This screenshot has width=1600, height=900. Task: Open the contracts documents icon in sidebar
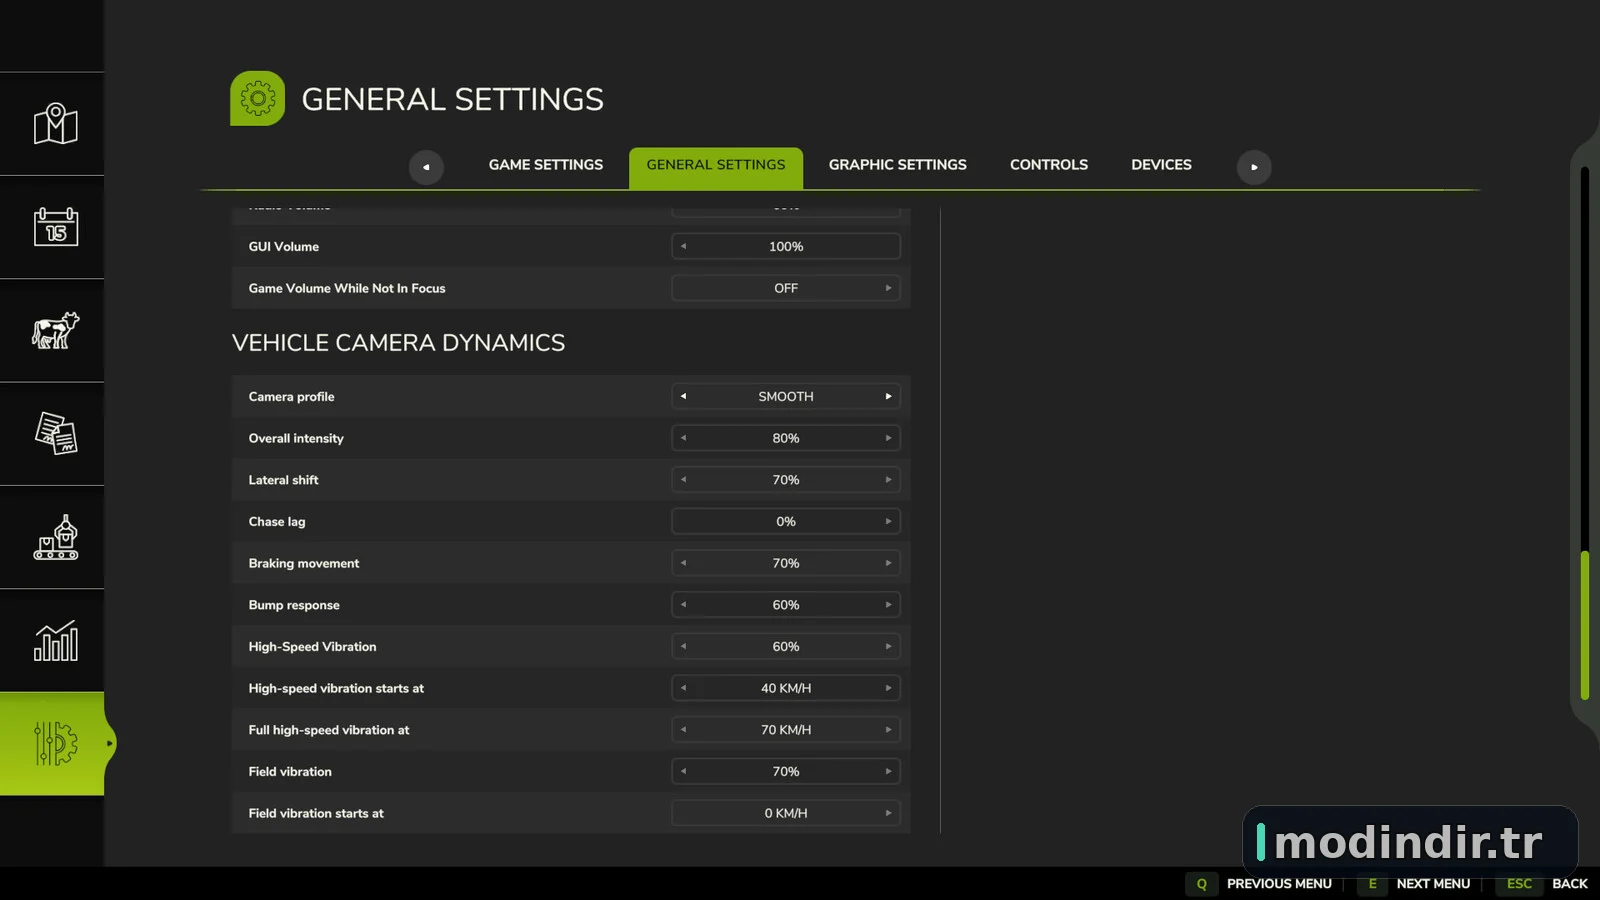point(55,434)
